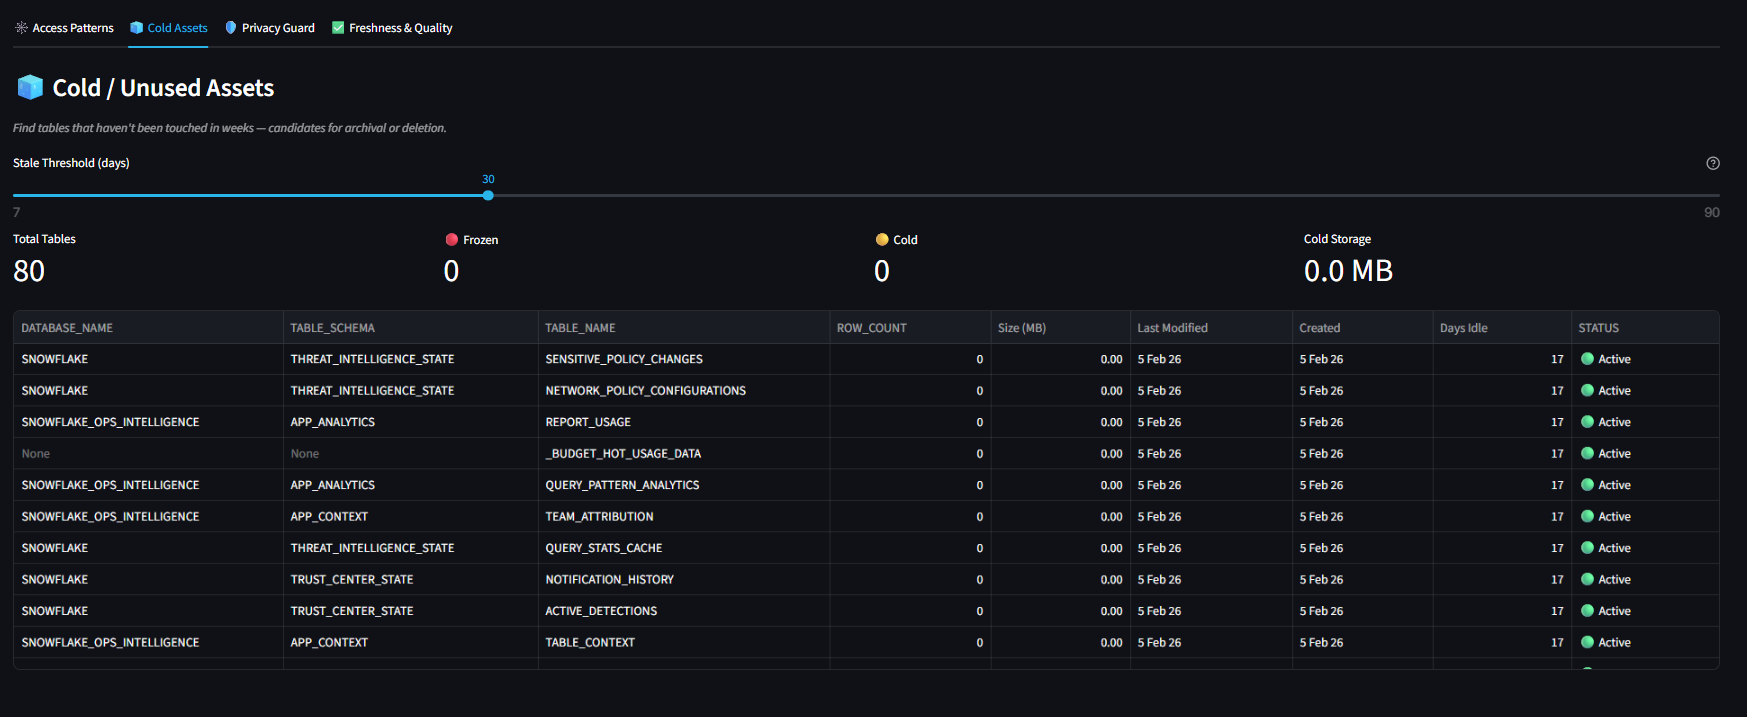Click the red Frozen indicator dot
1747x717 pixels.
pyautogui.click(x=452, y=240)
